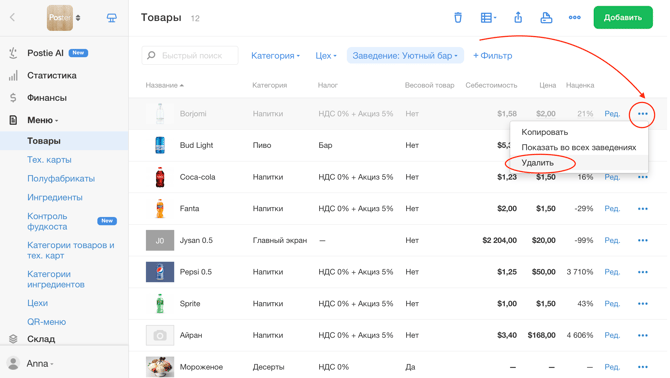This screenshot has width=670, height=378.
Task: Click Ред. link for Jysan 0.5
Action: click(612, 240)
